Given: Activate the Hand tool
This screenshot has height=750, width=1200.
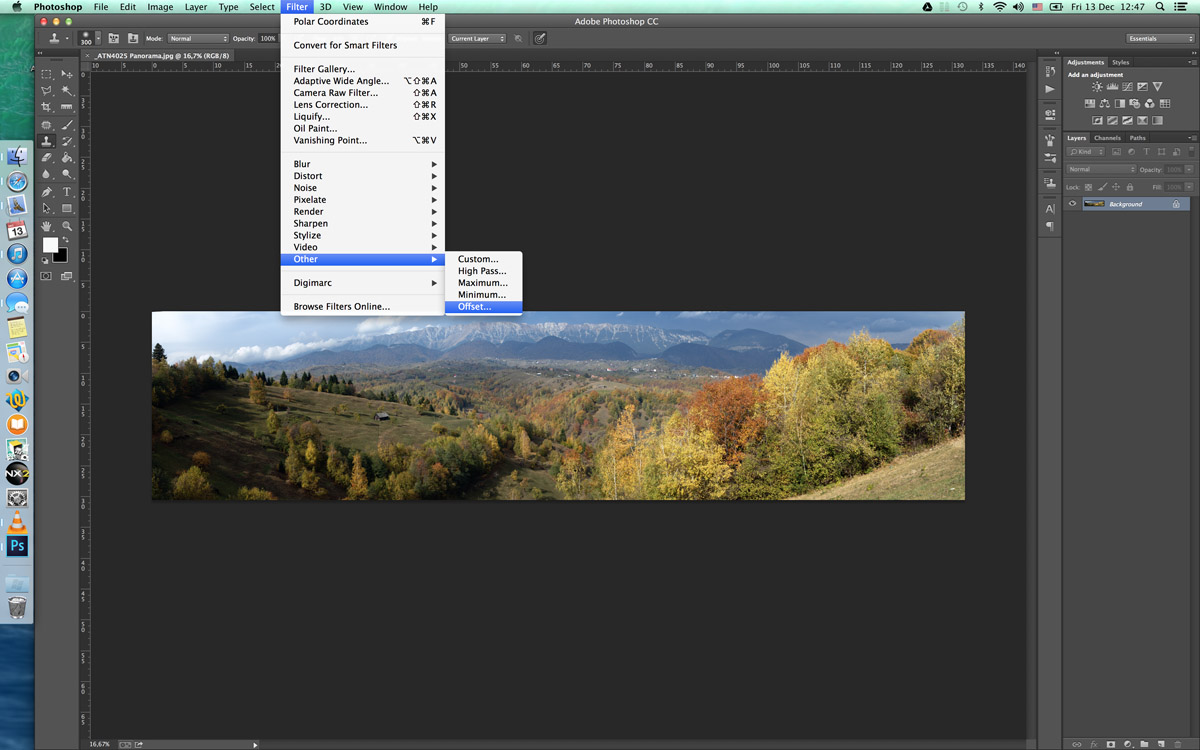Looking at the screenshot, I should click(47, 226).
